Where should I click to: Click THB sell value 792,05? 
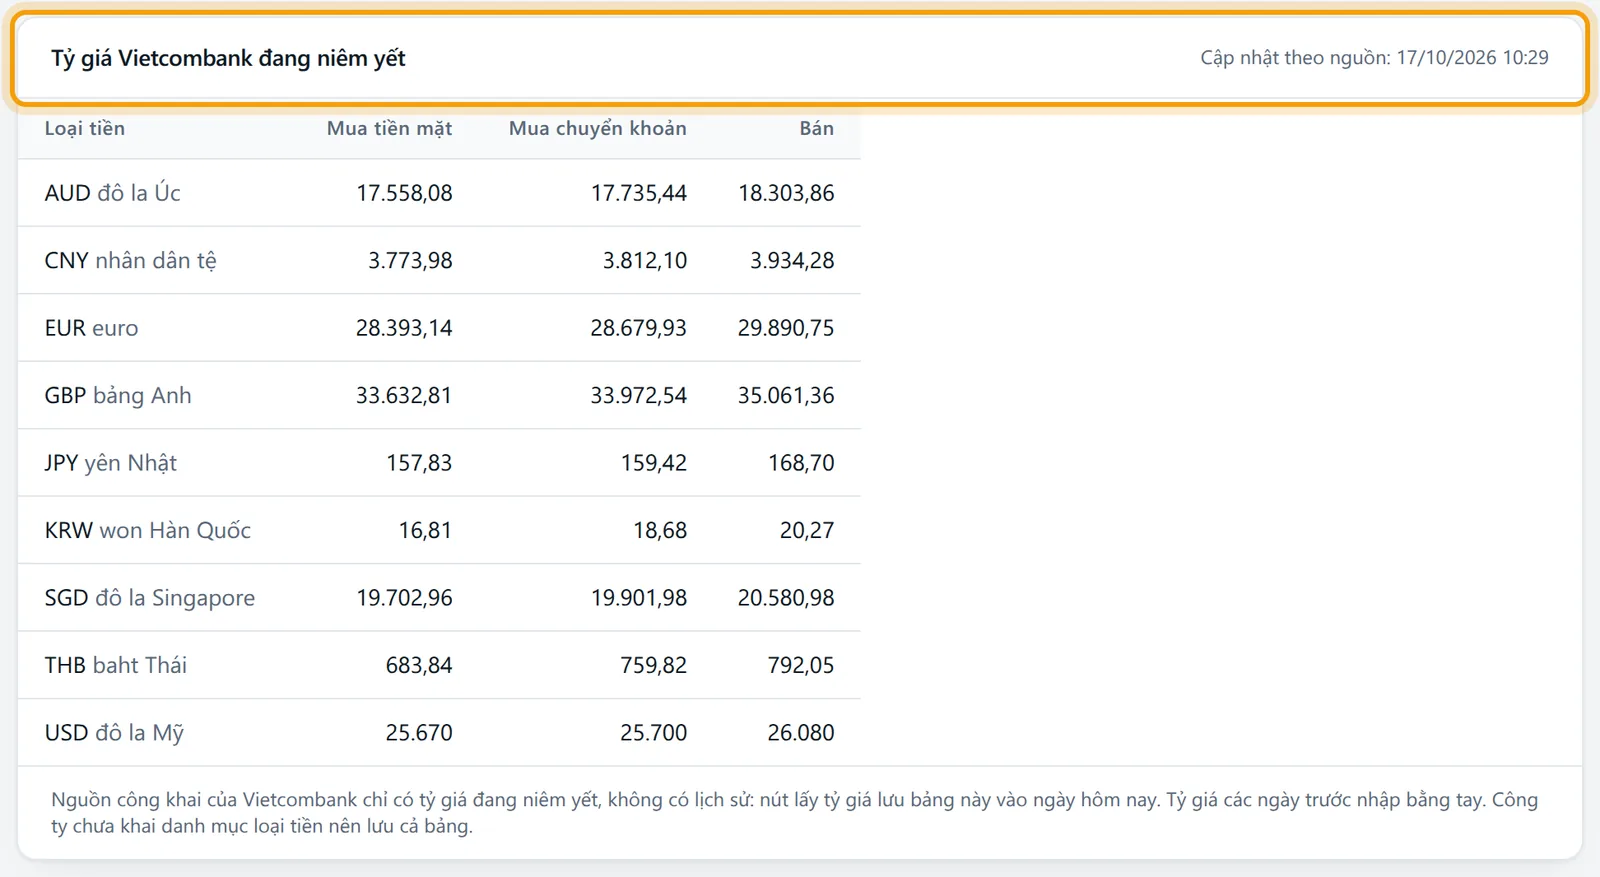point(801,665)
